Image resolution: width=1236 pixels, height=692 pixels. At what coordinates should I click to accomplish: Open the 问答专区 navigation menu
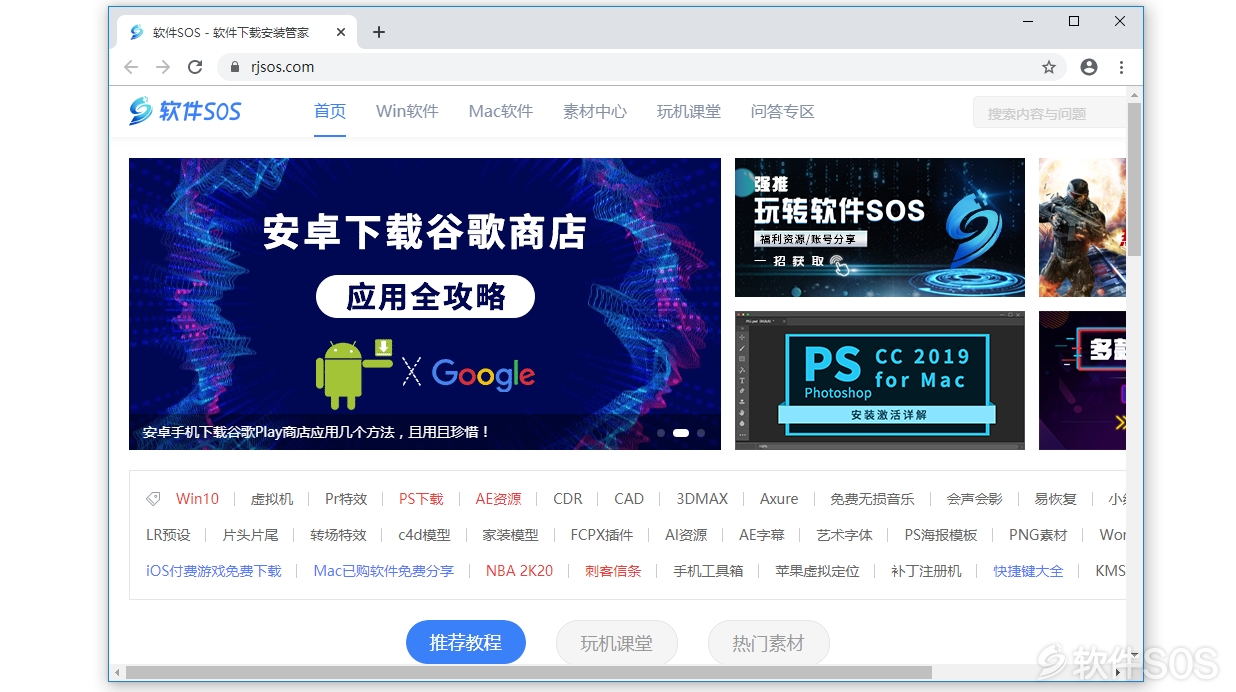783,111
